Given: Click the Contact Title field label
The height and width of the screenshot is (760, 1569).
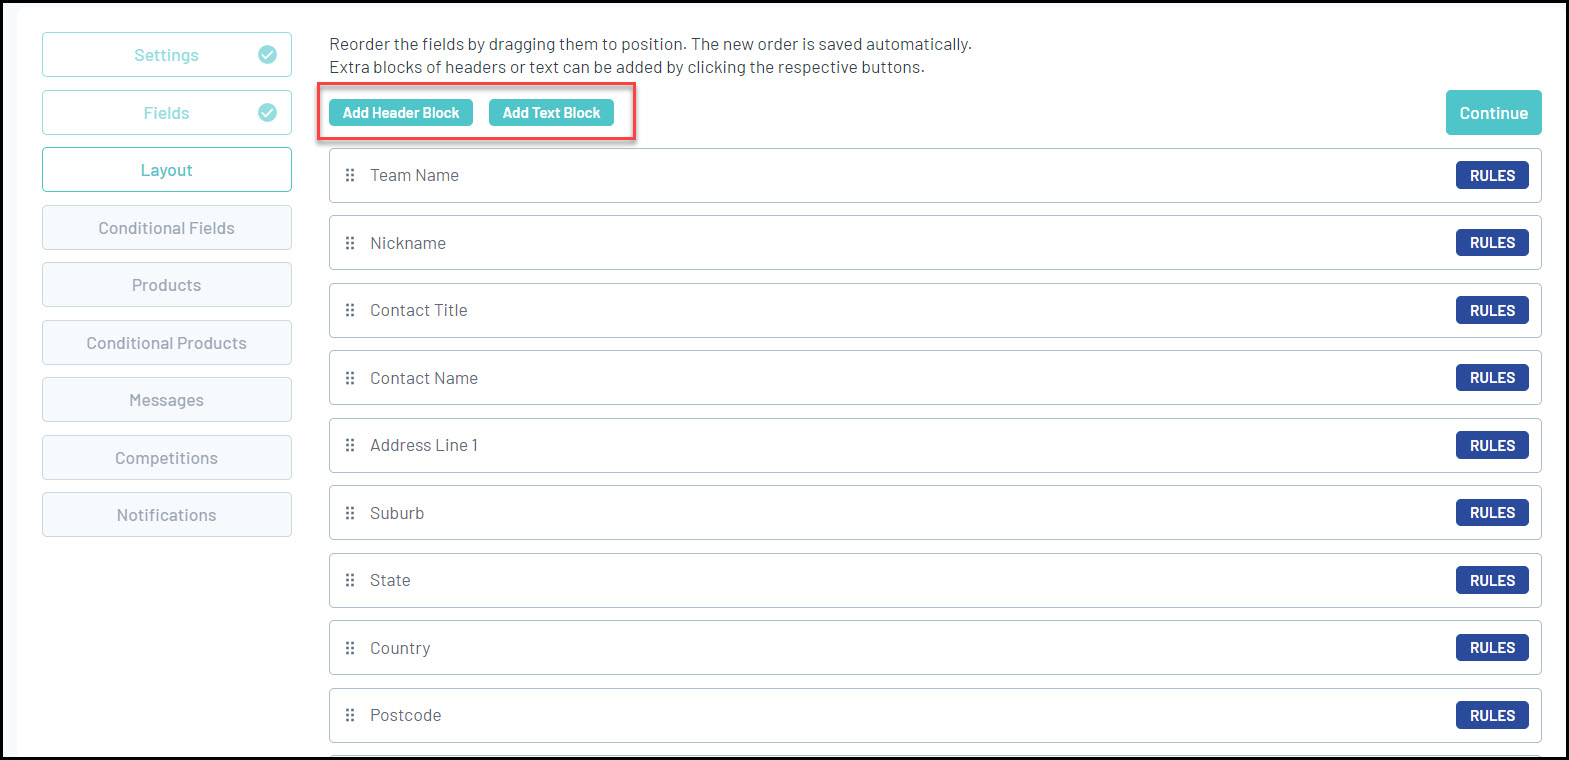Looking at the screenshot, I should pos(418,310).
